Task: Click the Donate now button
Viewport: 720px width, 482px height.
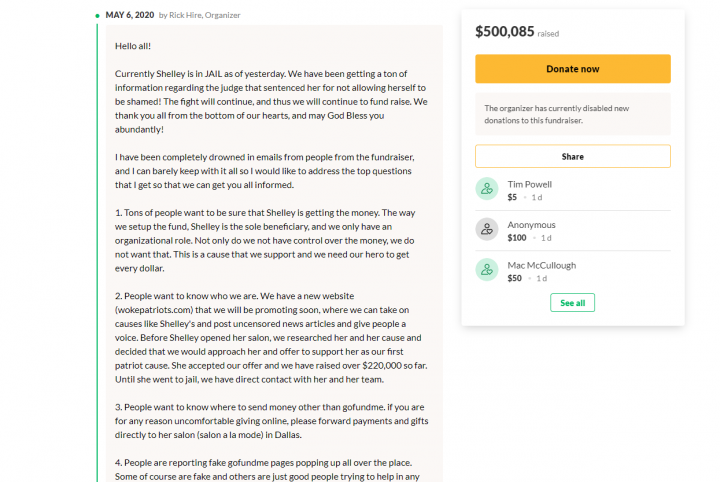Action: pyautogui.click(x=573, y=69)
